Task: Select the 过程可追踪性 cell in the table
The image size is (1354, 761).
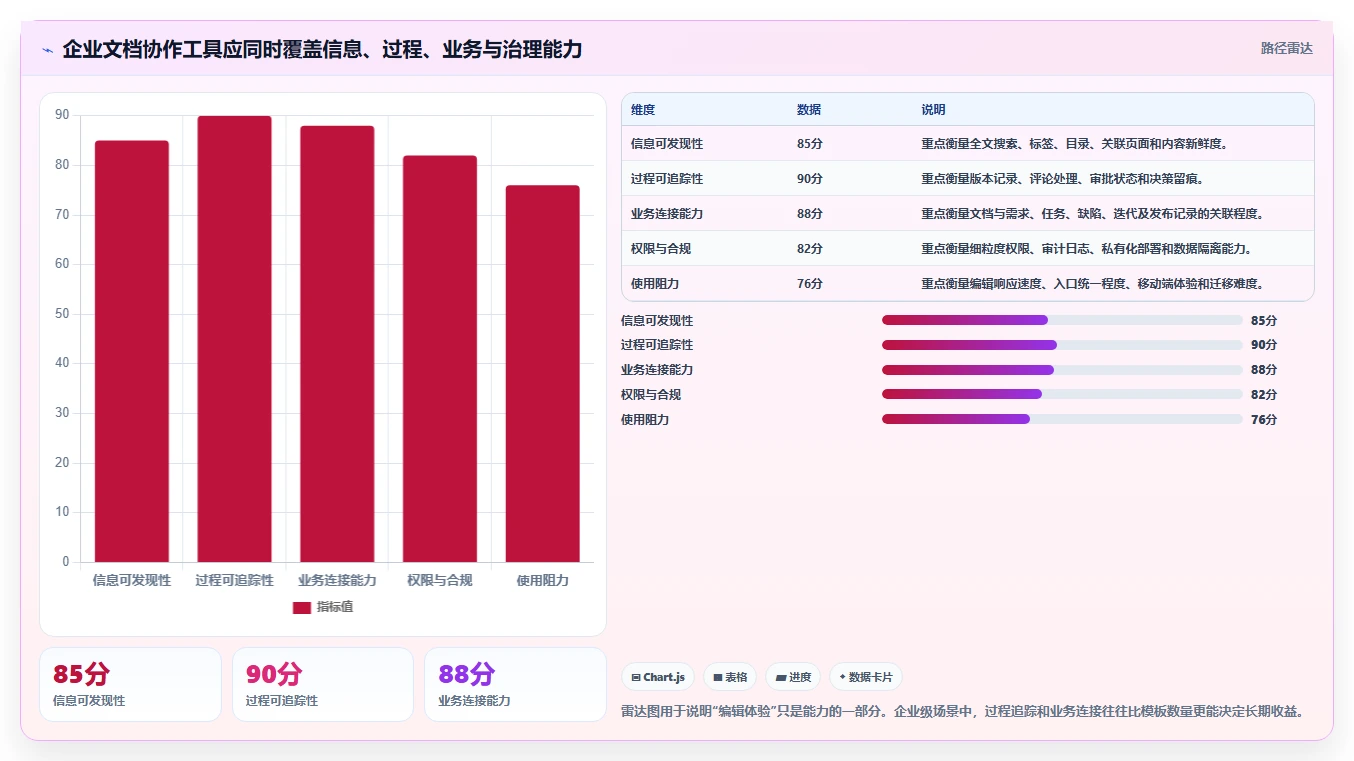Action: 667,179
